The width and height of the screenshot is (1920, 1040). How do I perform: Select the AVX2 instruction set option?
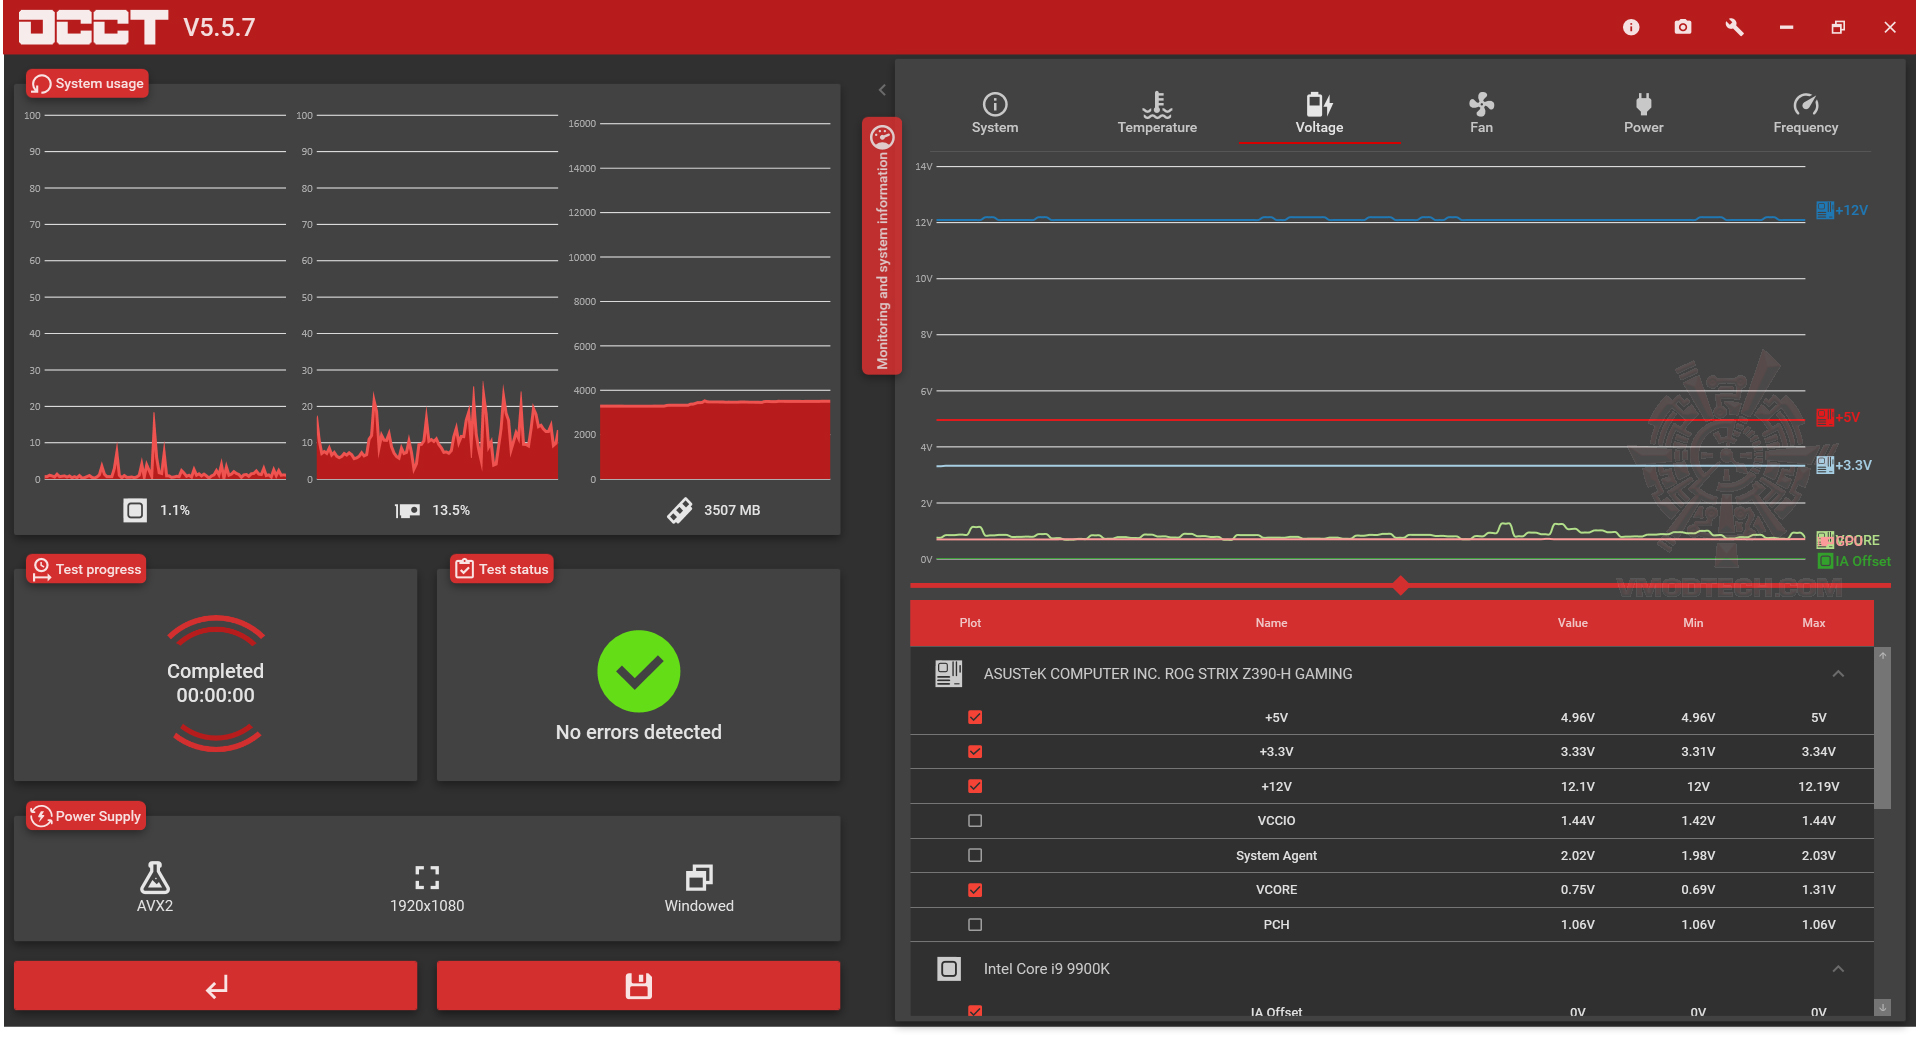(155, 887)
